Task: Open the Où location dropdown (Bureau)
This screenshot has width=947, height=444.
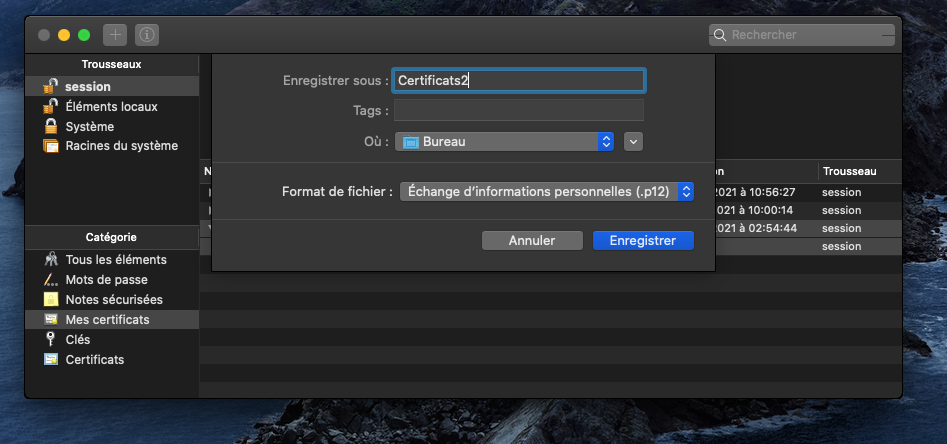Action: [x=504, y=142]
